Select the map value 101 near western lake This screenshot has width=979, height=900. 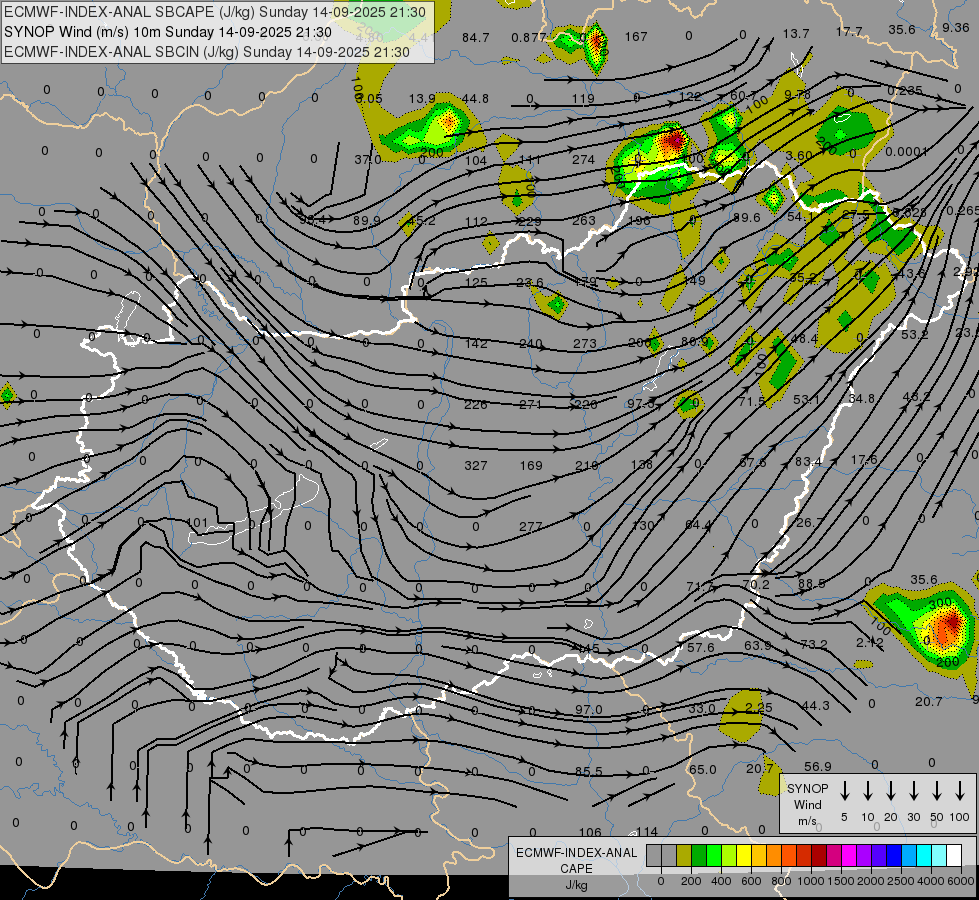point(197,522)
